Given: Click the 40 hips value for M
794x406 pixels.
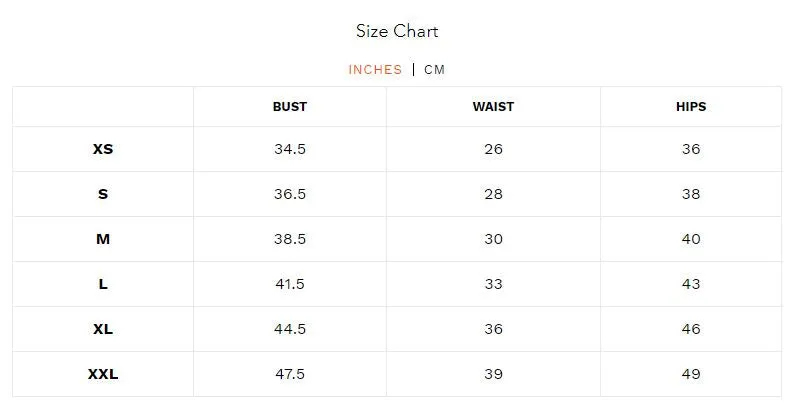Looking at the screenshot, I should coord(691,239).
